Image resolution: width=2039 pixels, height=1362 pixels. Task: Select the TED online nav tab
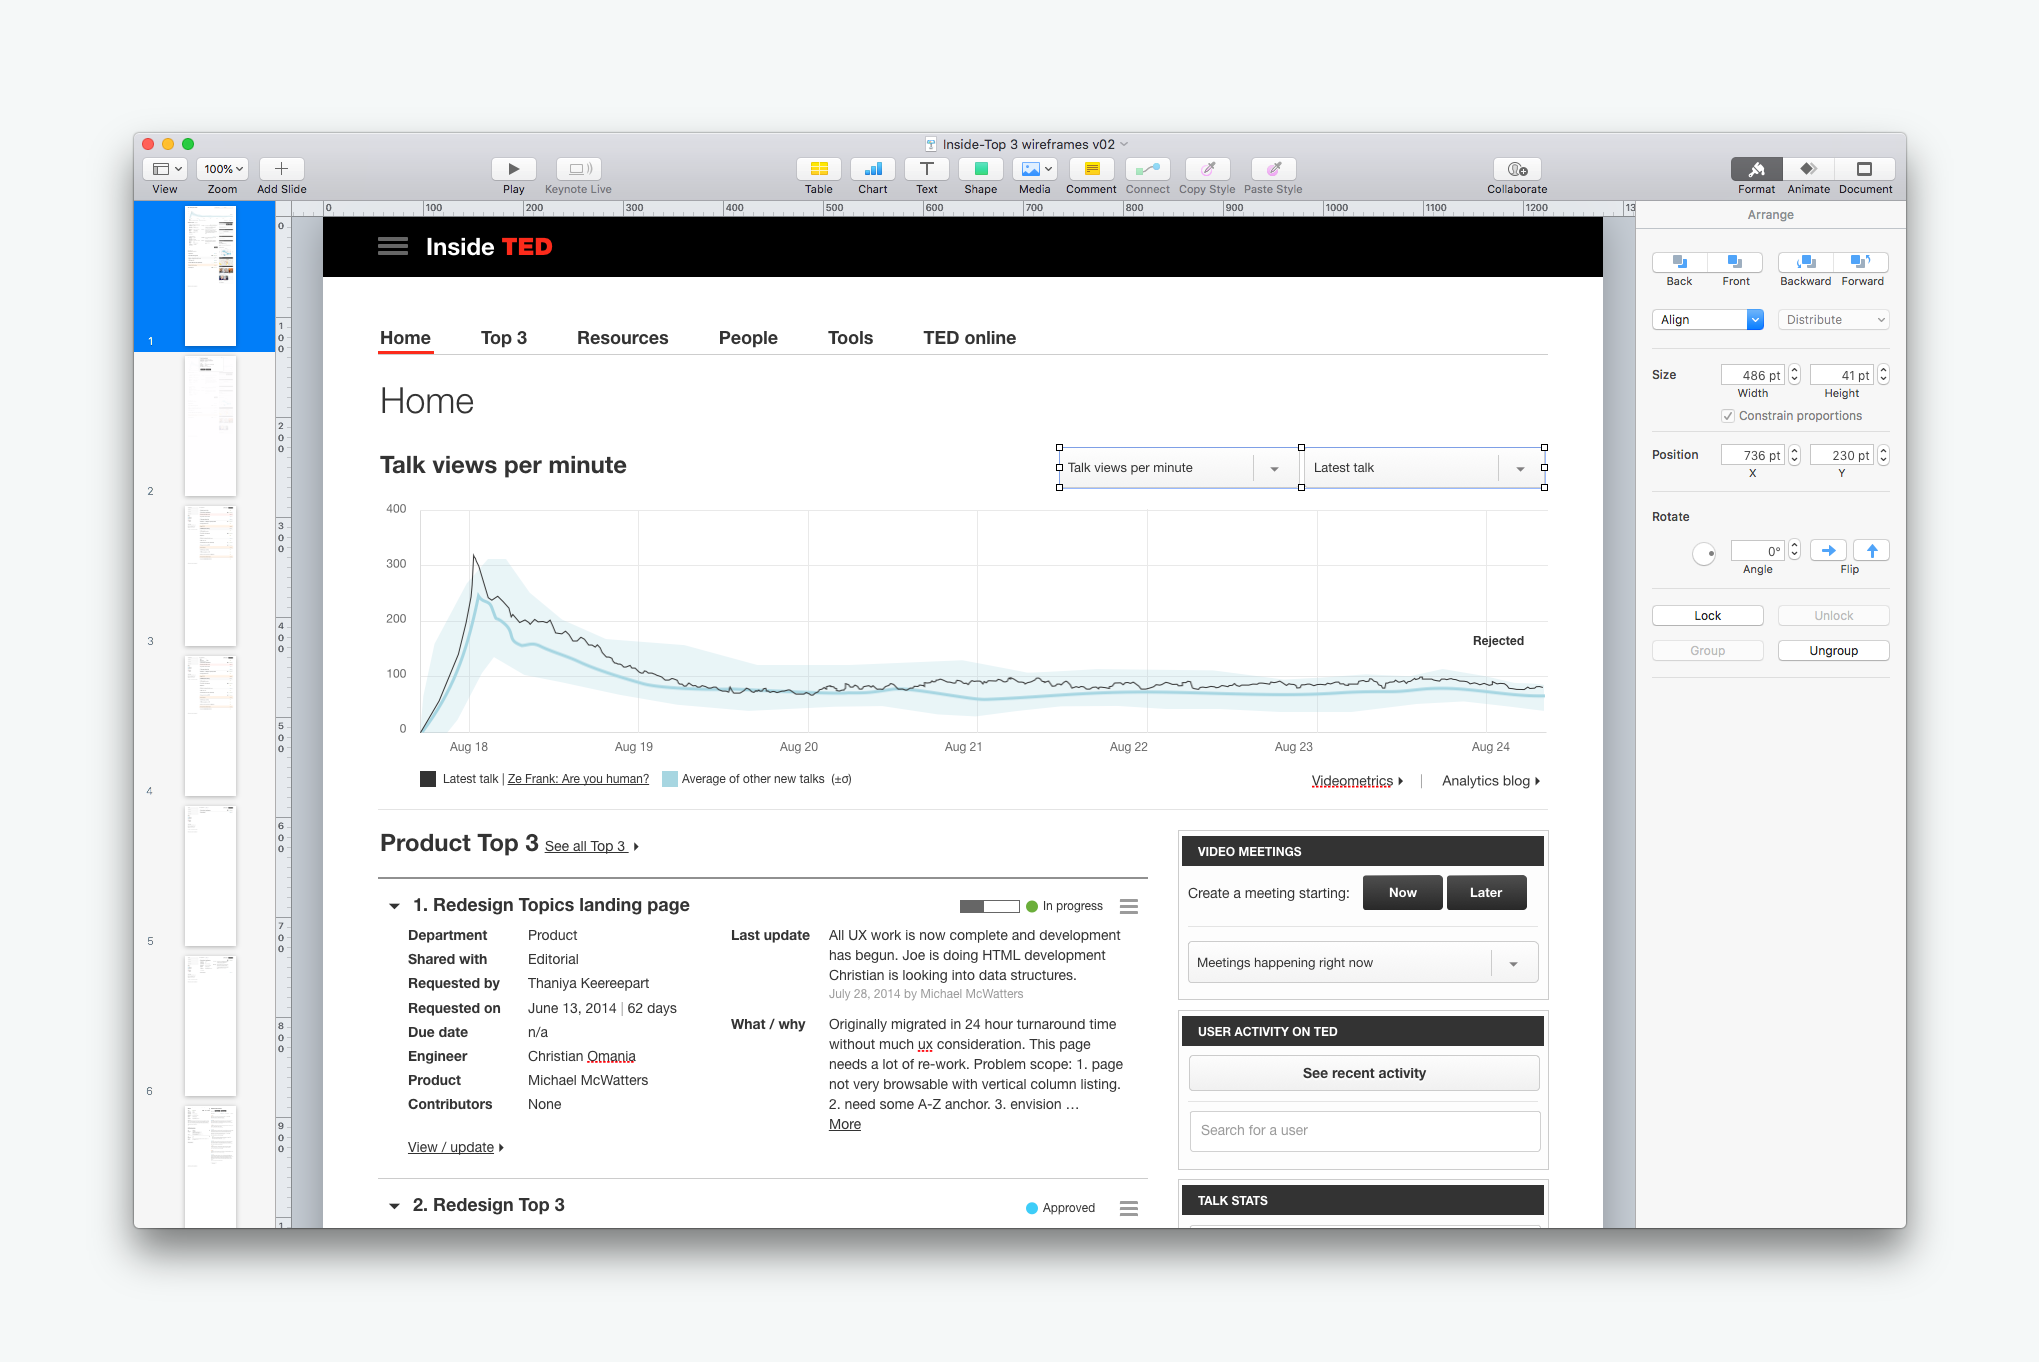[x=970, y=338]
